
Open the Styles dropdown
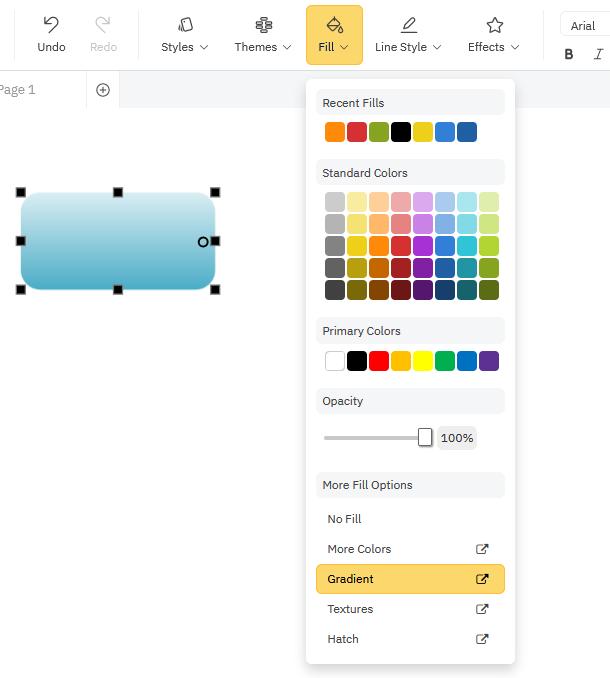pyautogui.click(x=185, y=35)
